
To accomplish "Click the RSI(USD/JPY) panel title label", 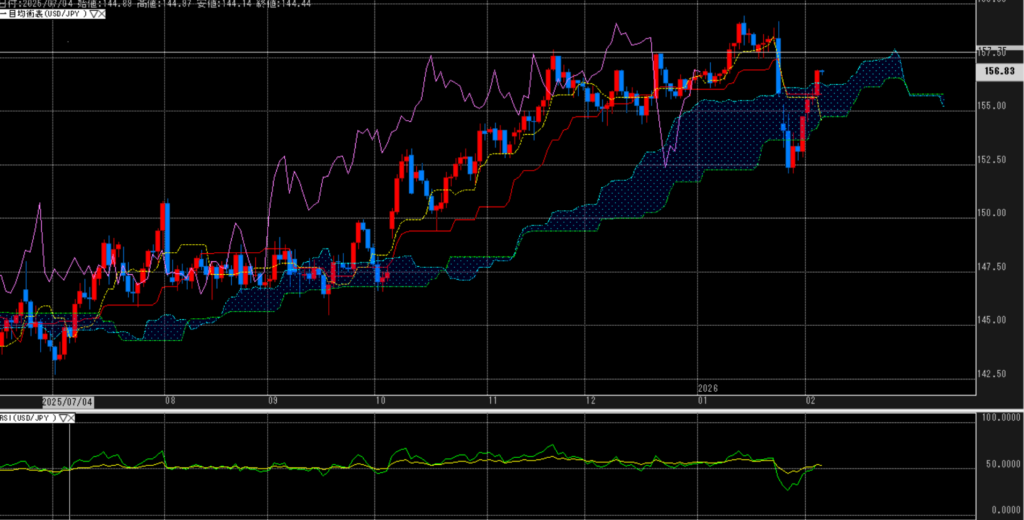I will [27, 417].
